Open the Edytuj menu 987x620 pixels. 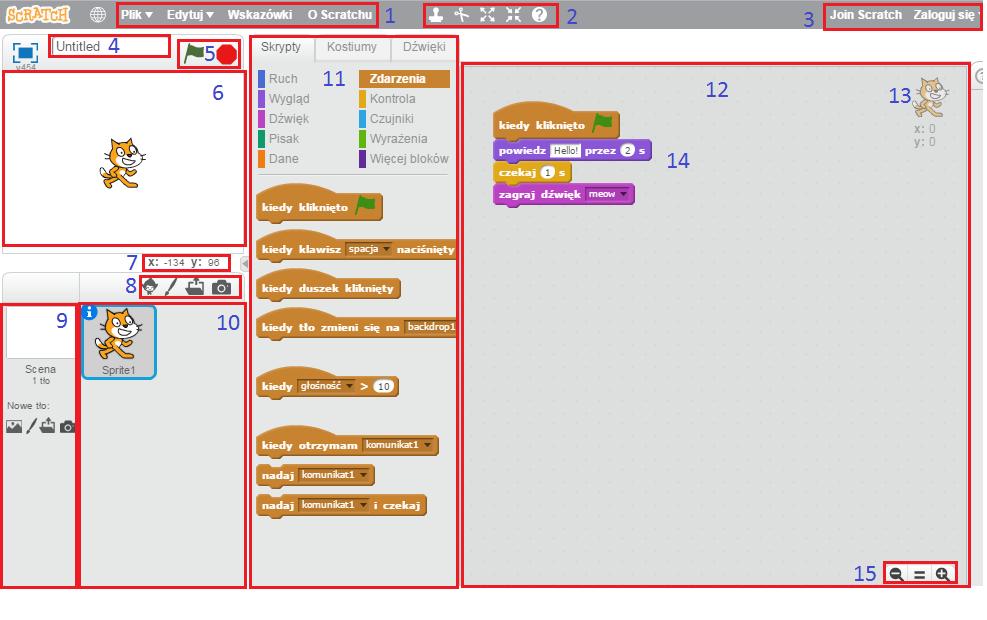click(x=190, y=14)
